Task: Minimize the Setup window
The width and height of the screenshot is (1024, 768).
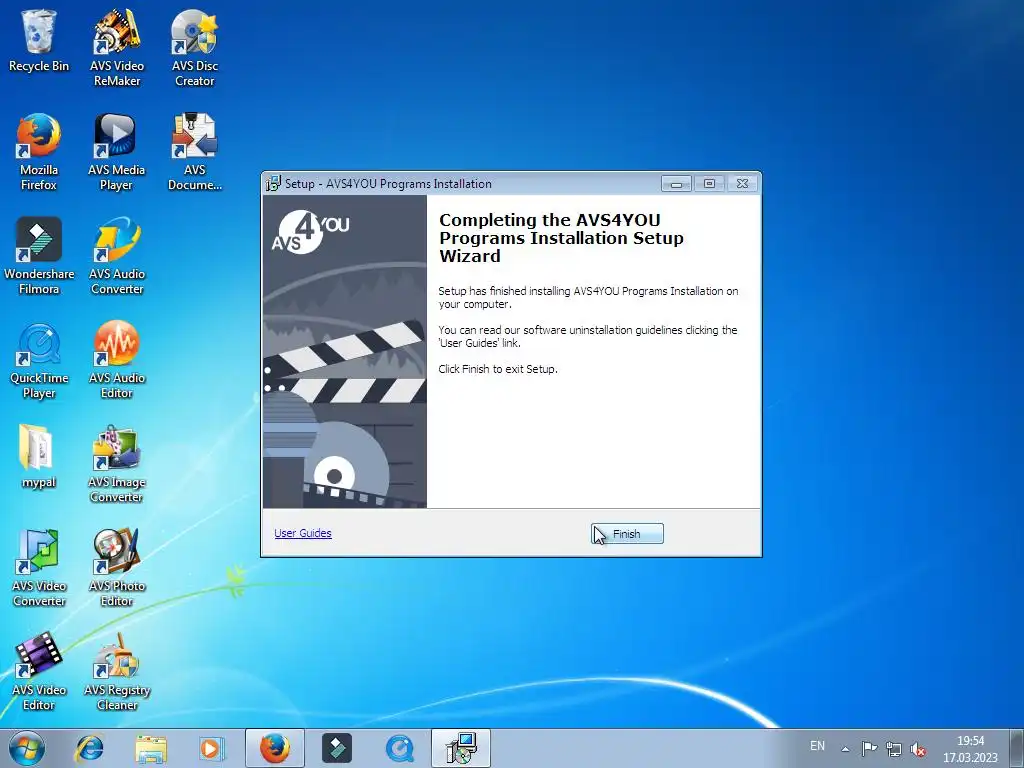Action: pos(676,184)
